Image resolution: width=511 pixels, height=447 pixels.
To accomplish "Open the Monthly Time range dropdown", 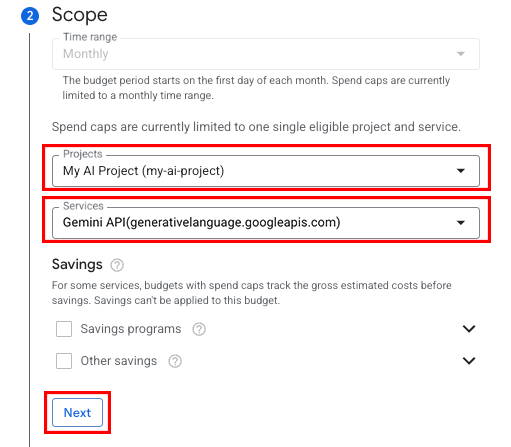I will (266, 54).
